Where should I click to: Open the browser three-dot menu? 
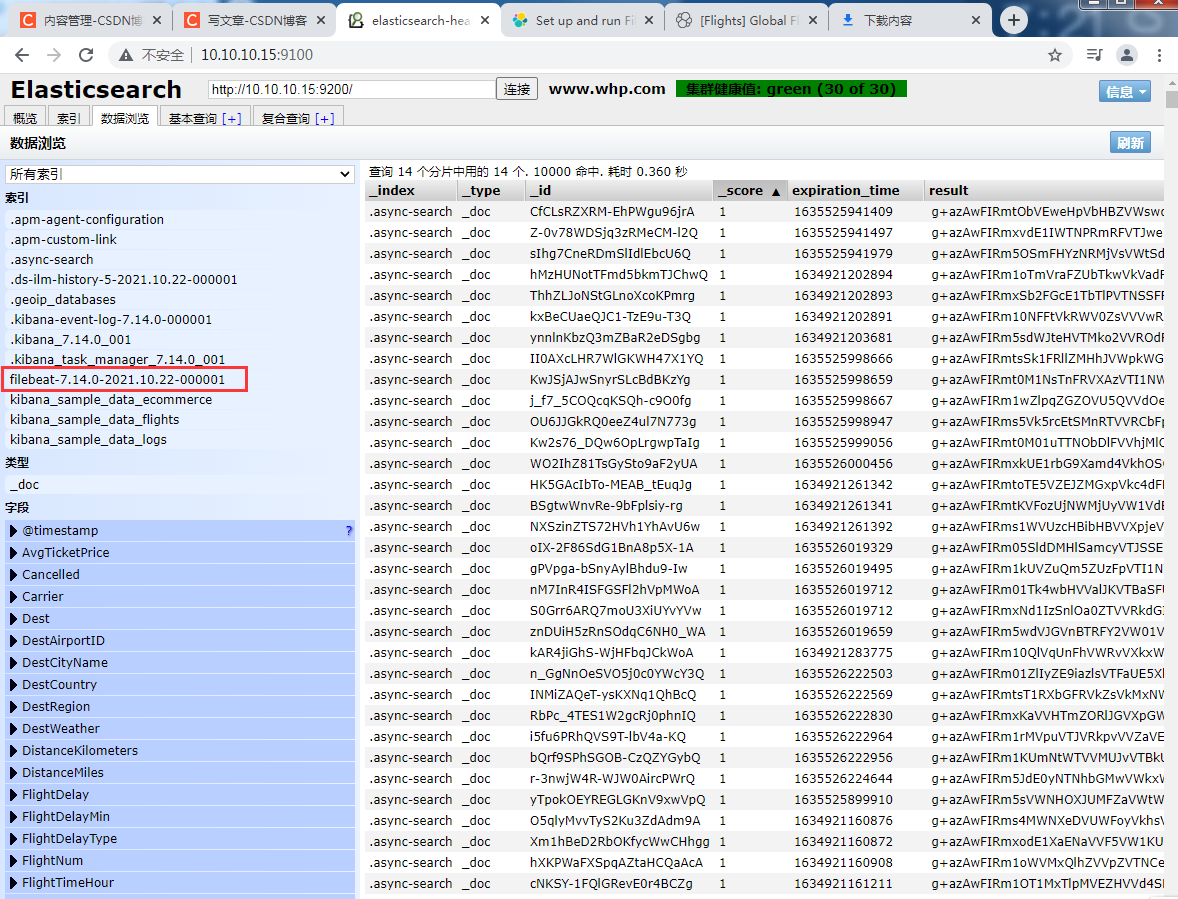point(1159,55)
